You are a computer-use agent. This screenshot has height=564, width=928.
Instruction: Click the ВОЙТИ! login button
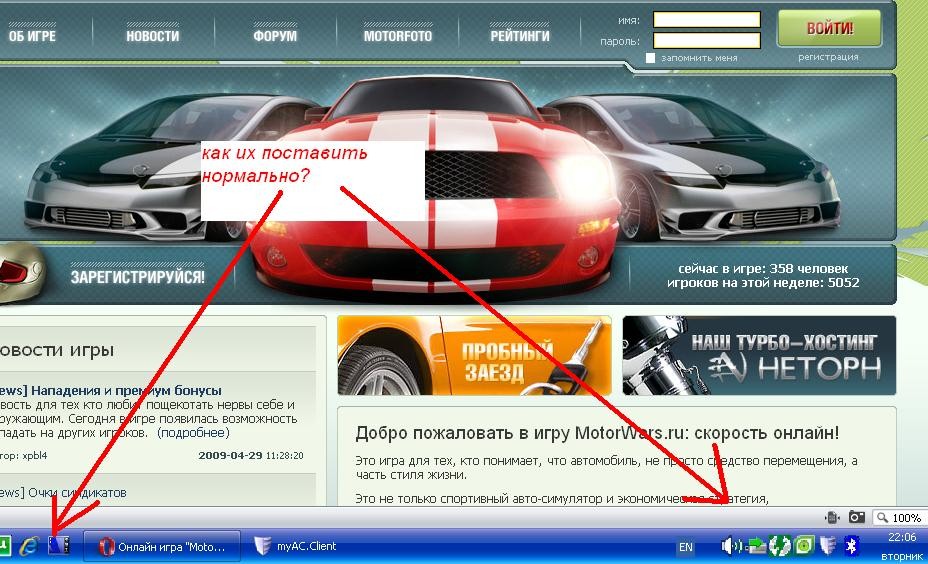(830, 28)
